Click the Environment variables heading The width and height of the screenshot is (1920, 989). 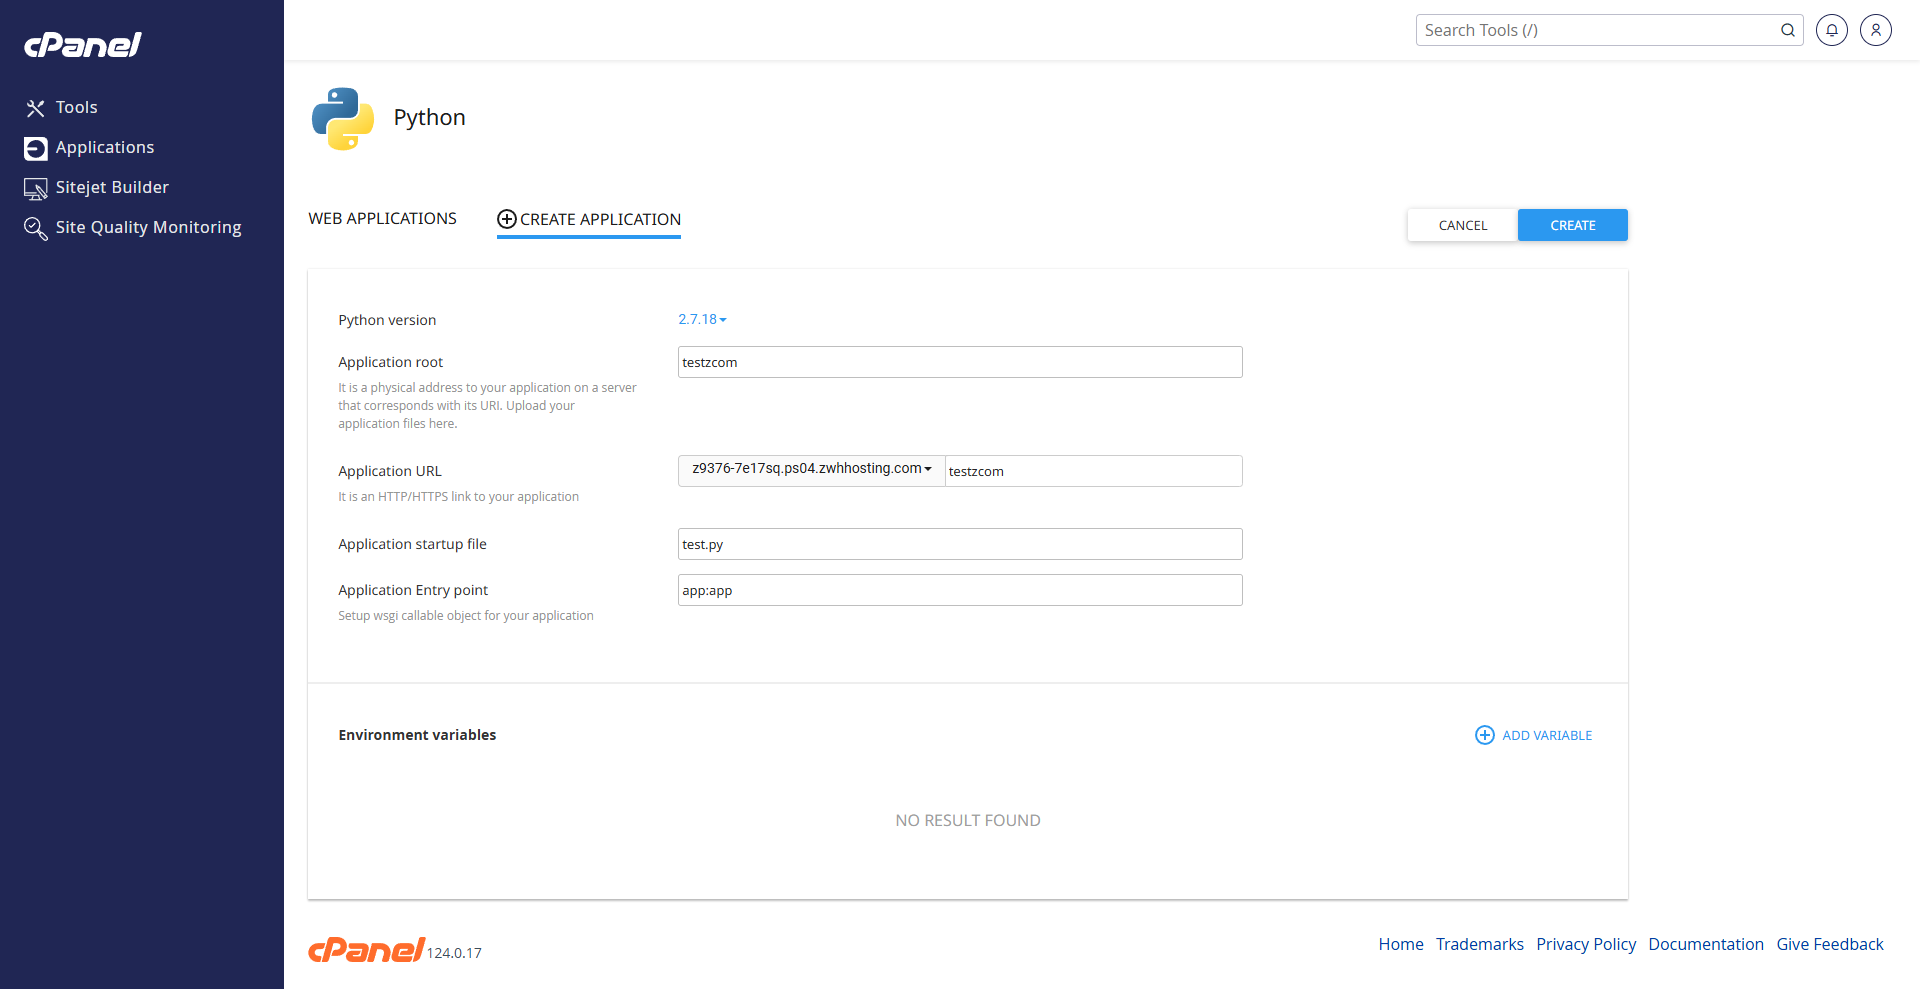click(x=417, y=735)
